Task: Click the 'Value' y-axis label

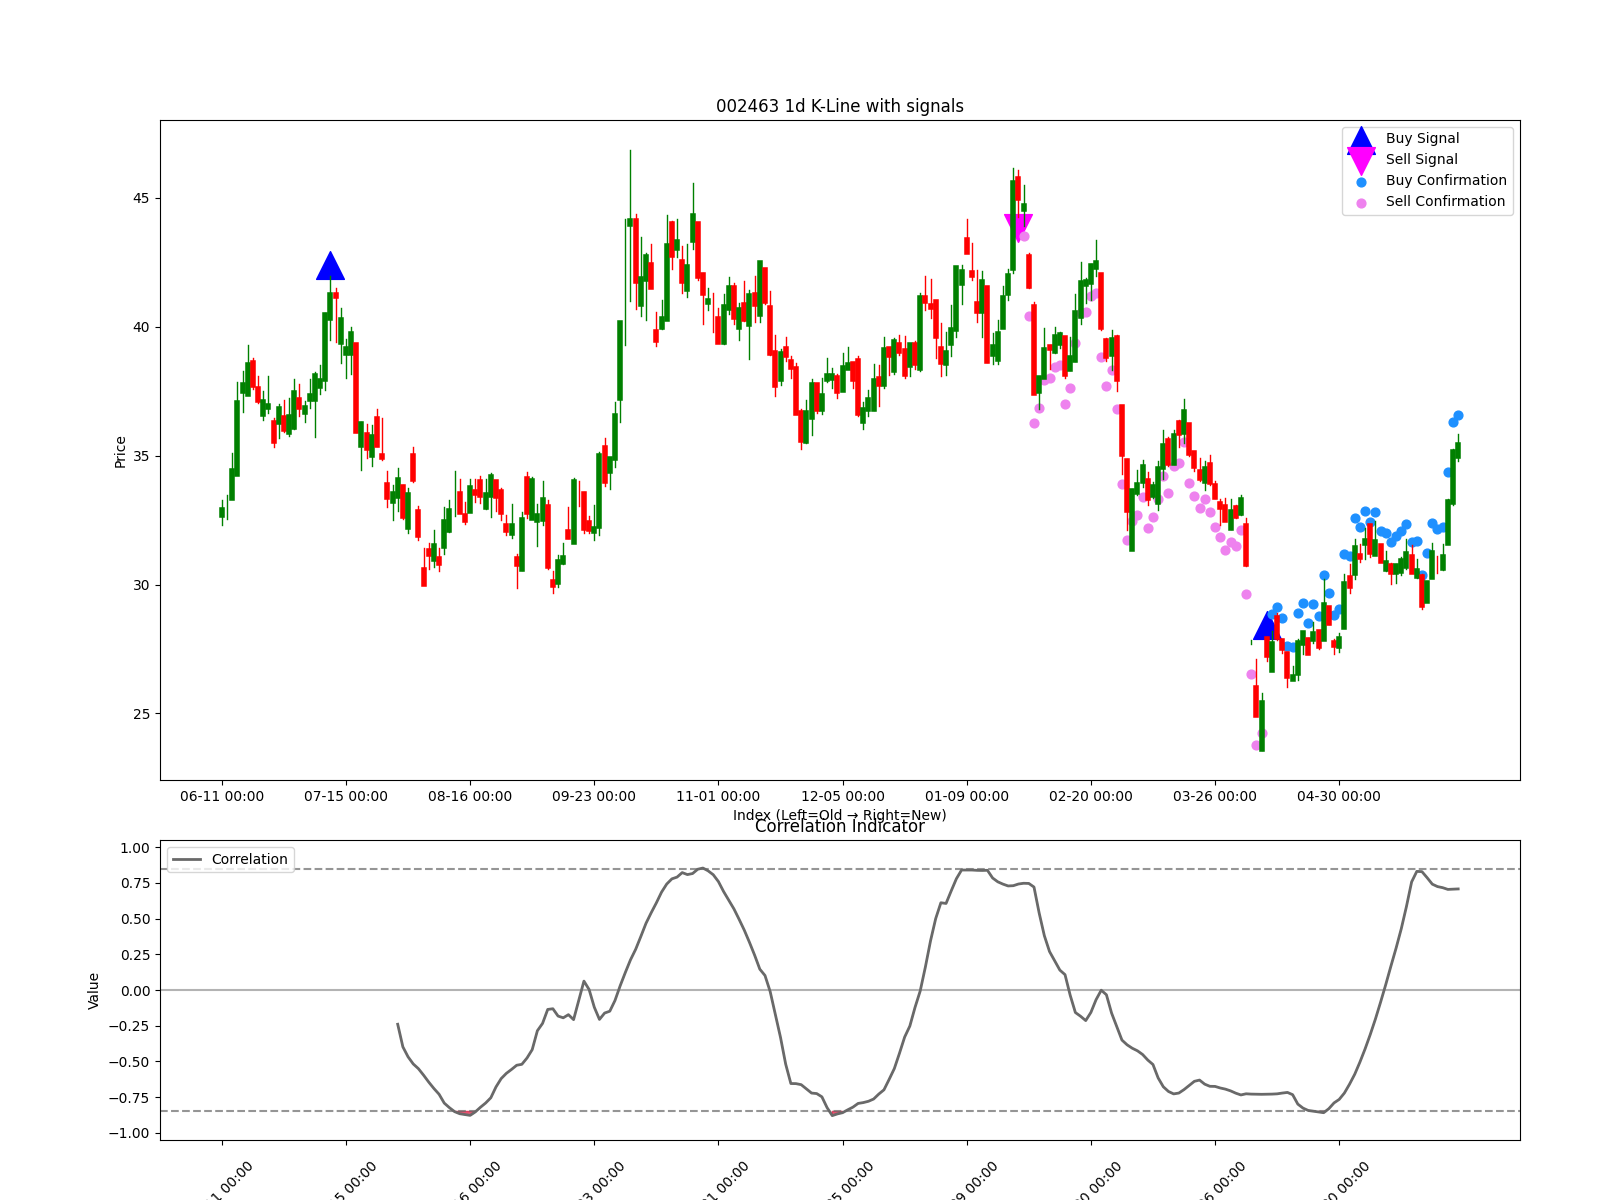Action: point(94,991)
